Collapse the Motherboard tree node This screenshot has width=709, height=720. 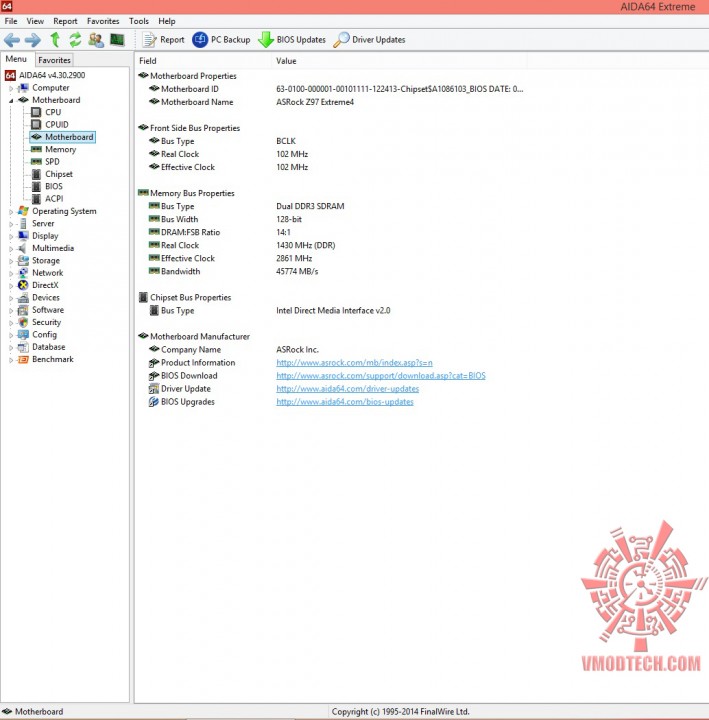coord(11,101)
